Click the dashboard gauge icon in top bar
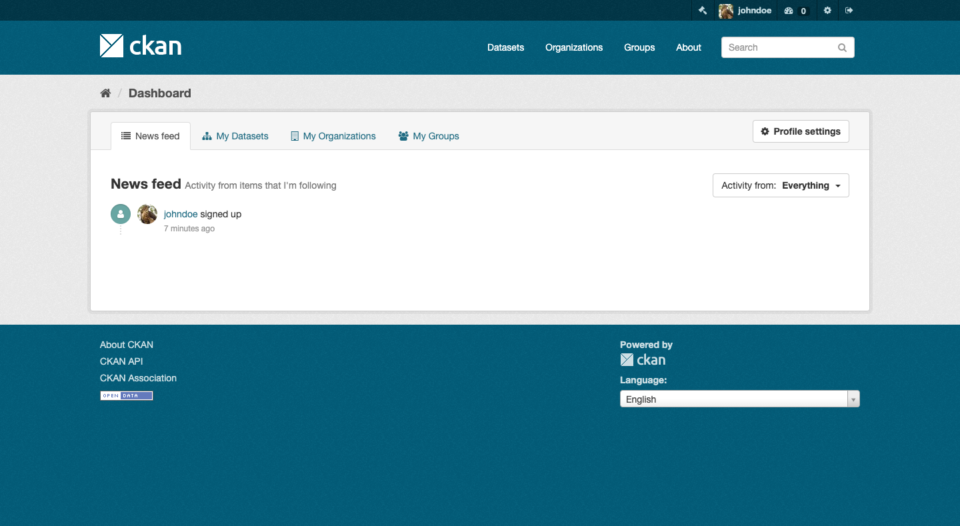Screen dimensions: 960x526 pyautogui.click(x=789, y=10)
